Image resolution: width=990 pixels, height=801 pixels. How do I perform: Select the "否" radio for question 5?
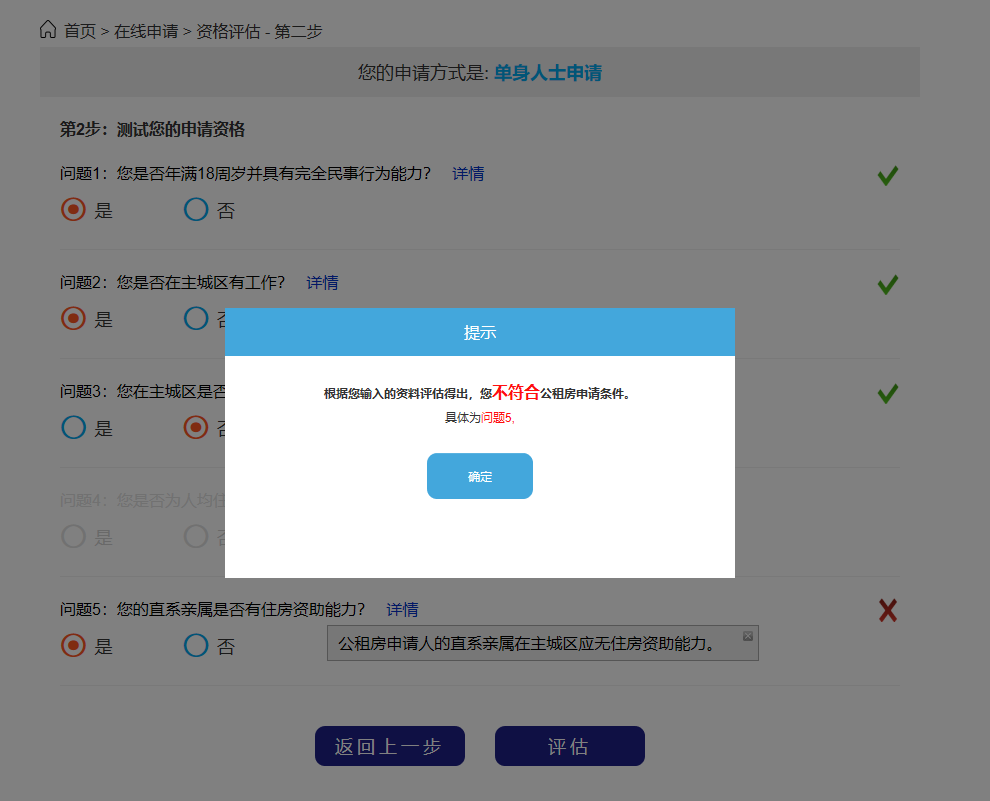point(196,646)
